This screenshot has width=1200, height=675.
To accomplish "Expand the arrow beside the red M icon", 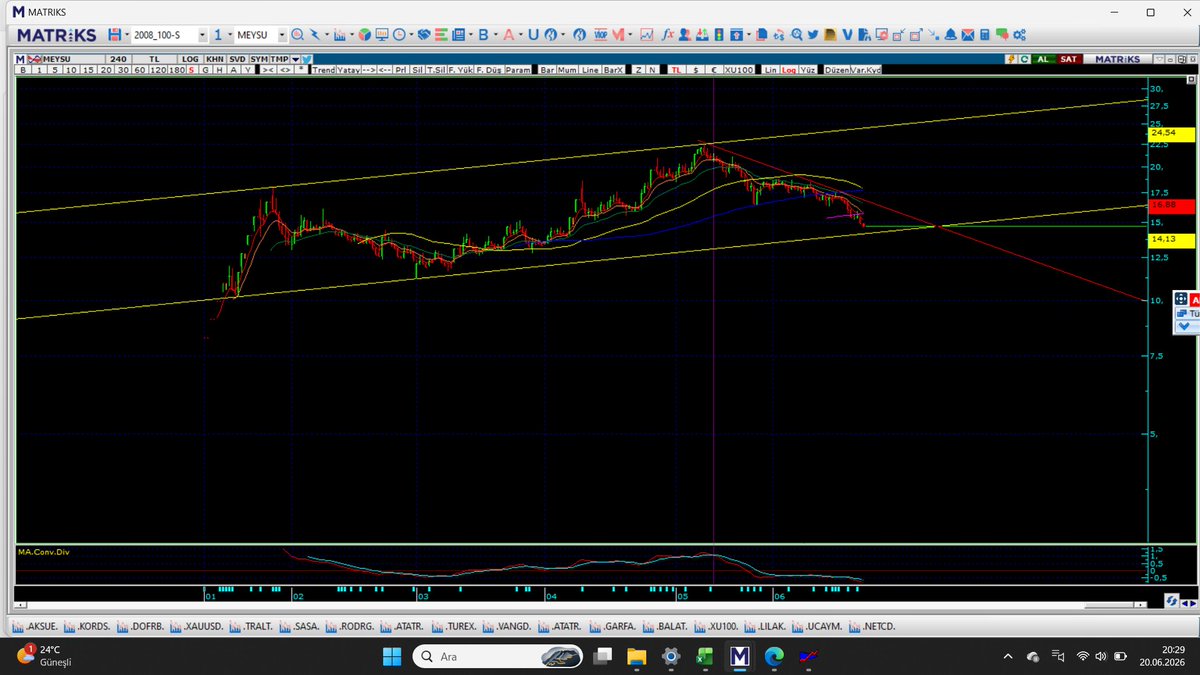I will [630, 35].
